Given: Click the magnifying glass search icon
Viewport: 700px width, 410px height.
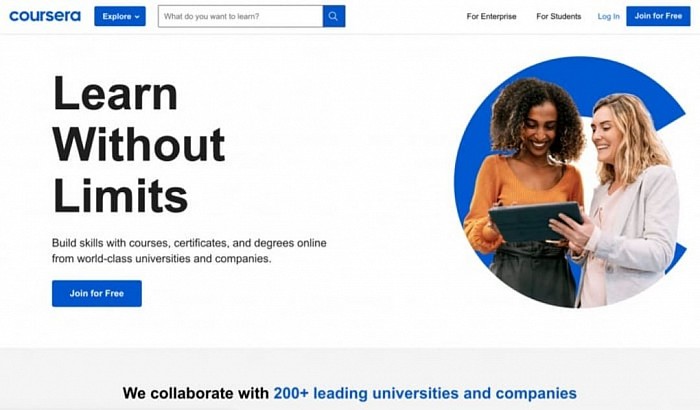Looking at the screenshot, I should click(333, 16).
